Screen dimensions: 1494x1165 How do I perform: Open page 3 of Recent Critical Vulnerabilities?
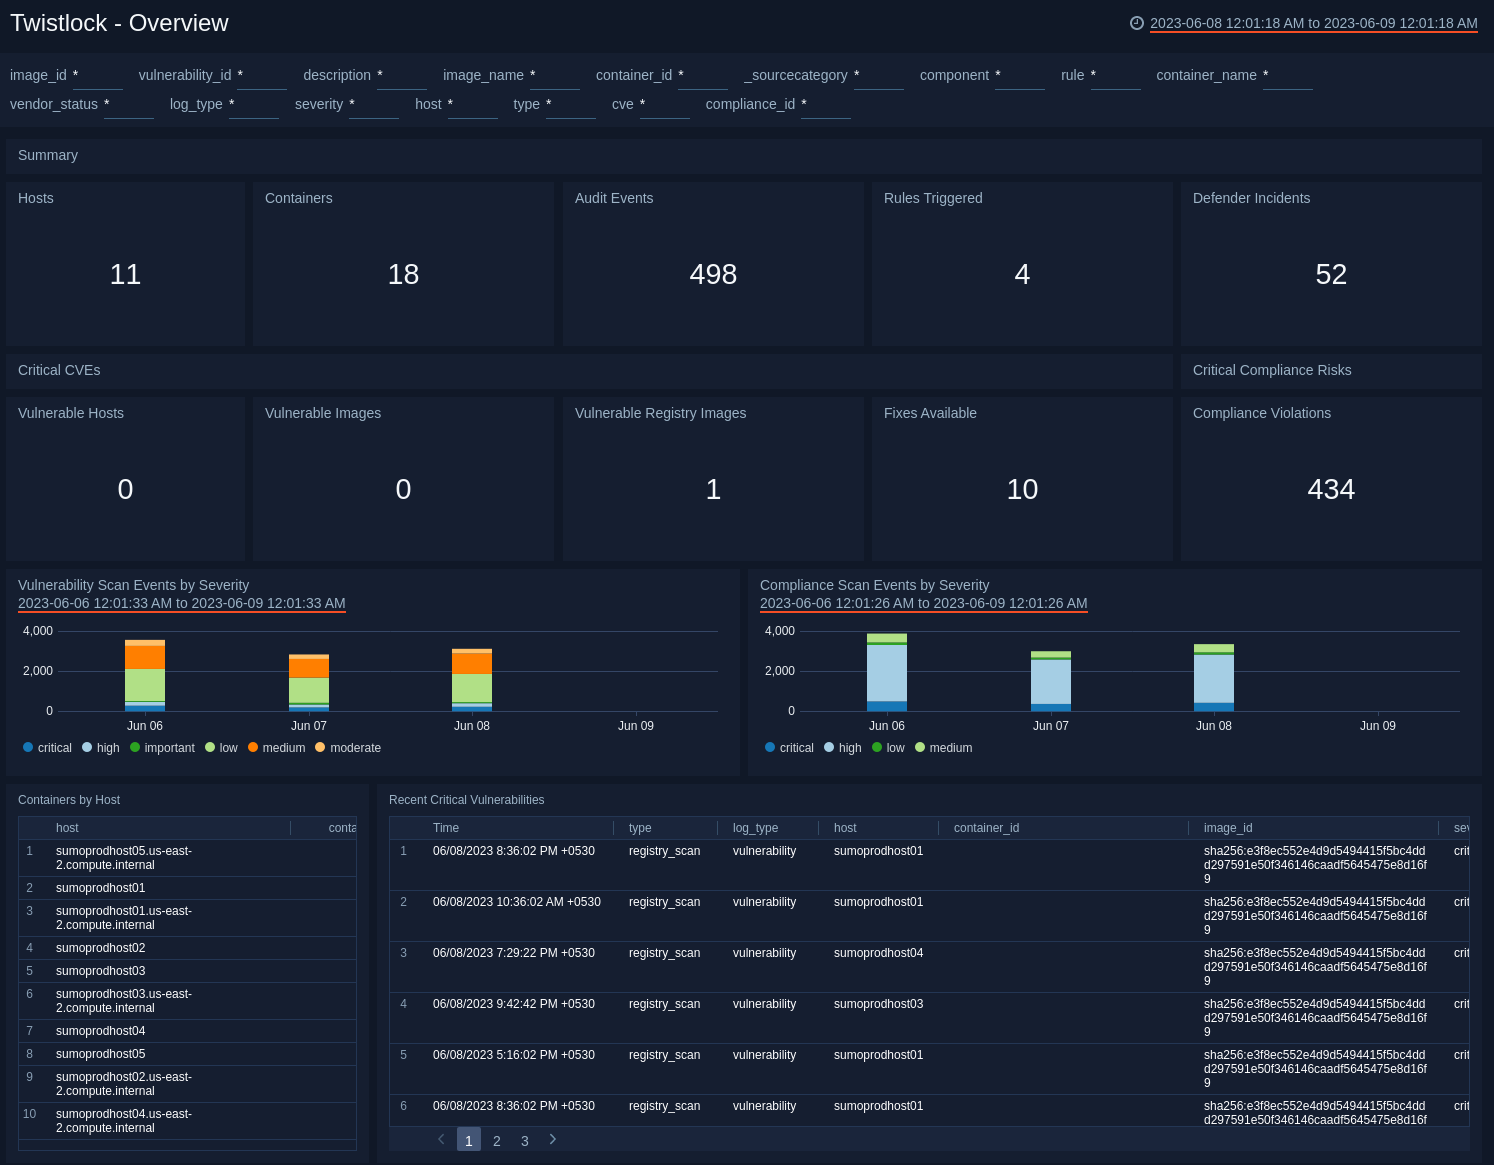525,1139
